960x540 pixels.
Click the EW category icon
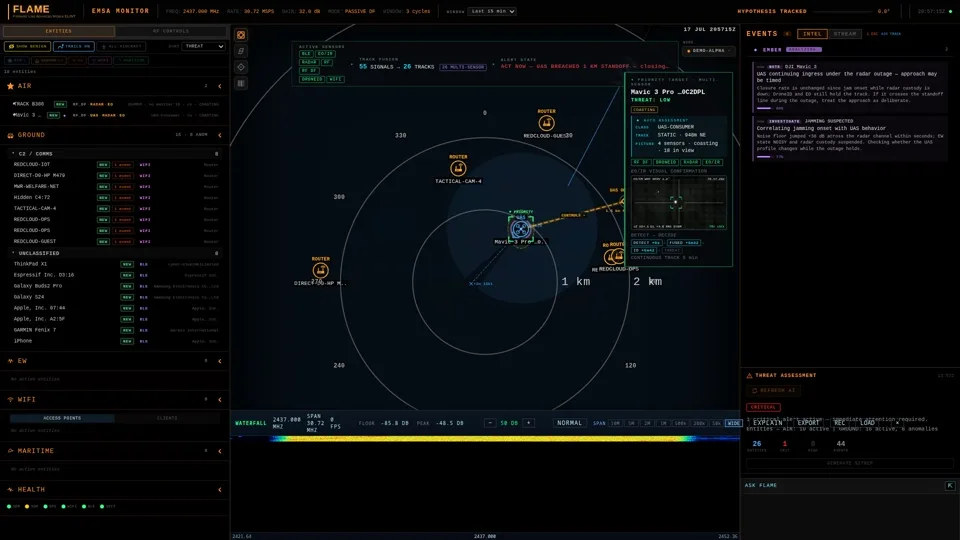tap(10, 361)
